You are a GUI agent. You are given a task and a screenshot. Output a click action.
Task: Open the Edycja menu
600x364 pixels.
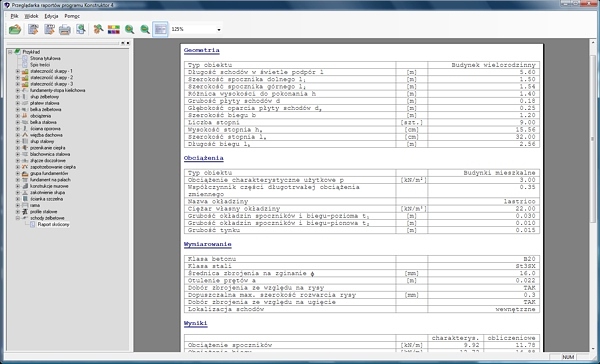click(x=51, y=16)
